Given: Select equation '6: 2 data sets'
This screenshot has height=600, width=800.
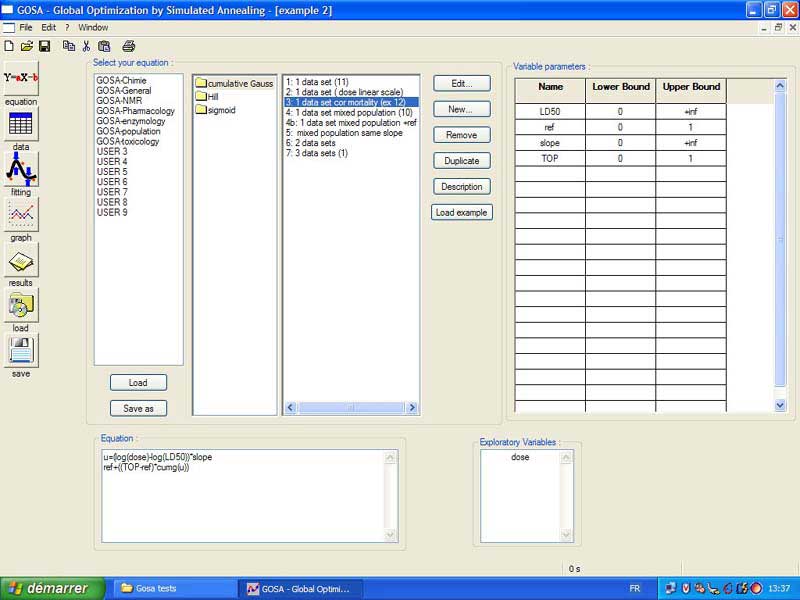Looking at the screenshot, I should (x=311, y=143).
